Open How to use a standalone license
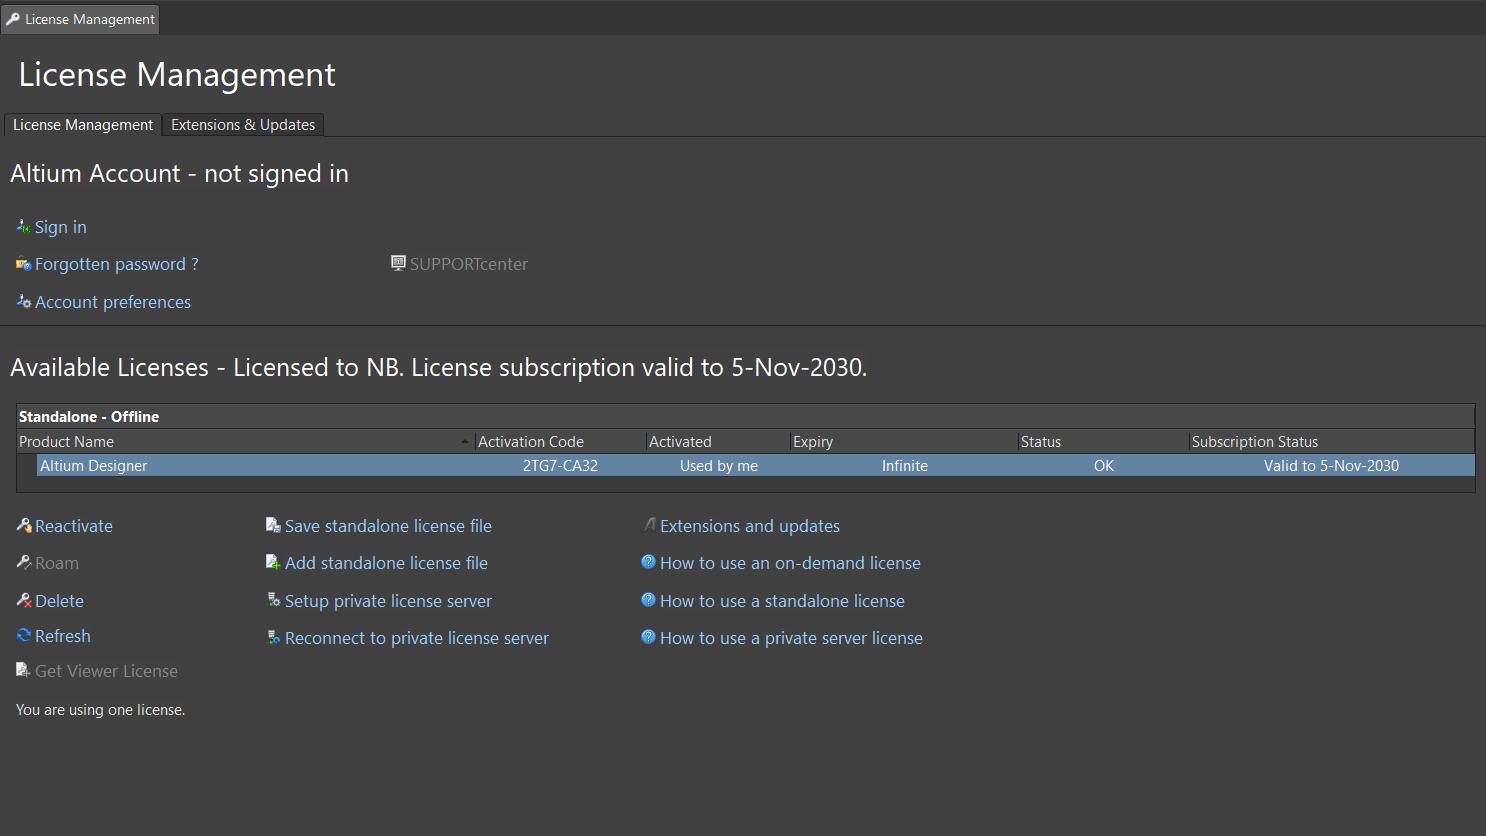 [x=782, y=601]
